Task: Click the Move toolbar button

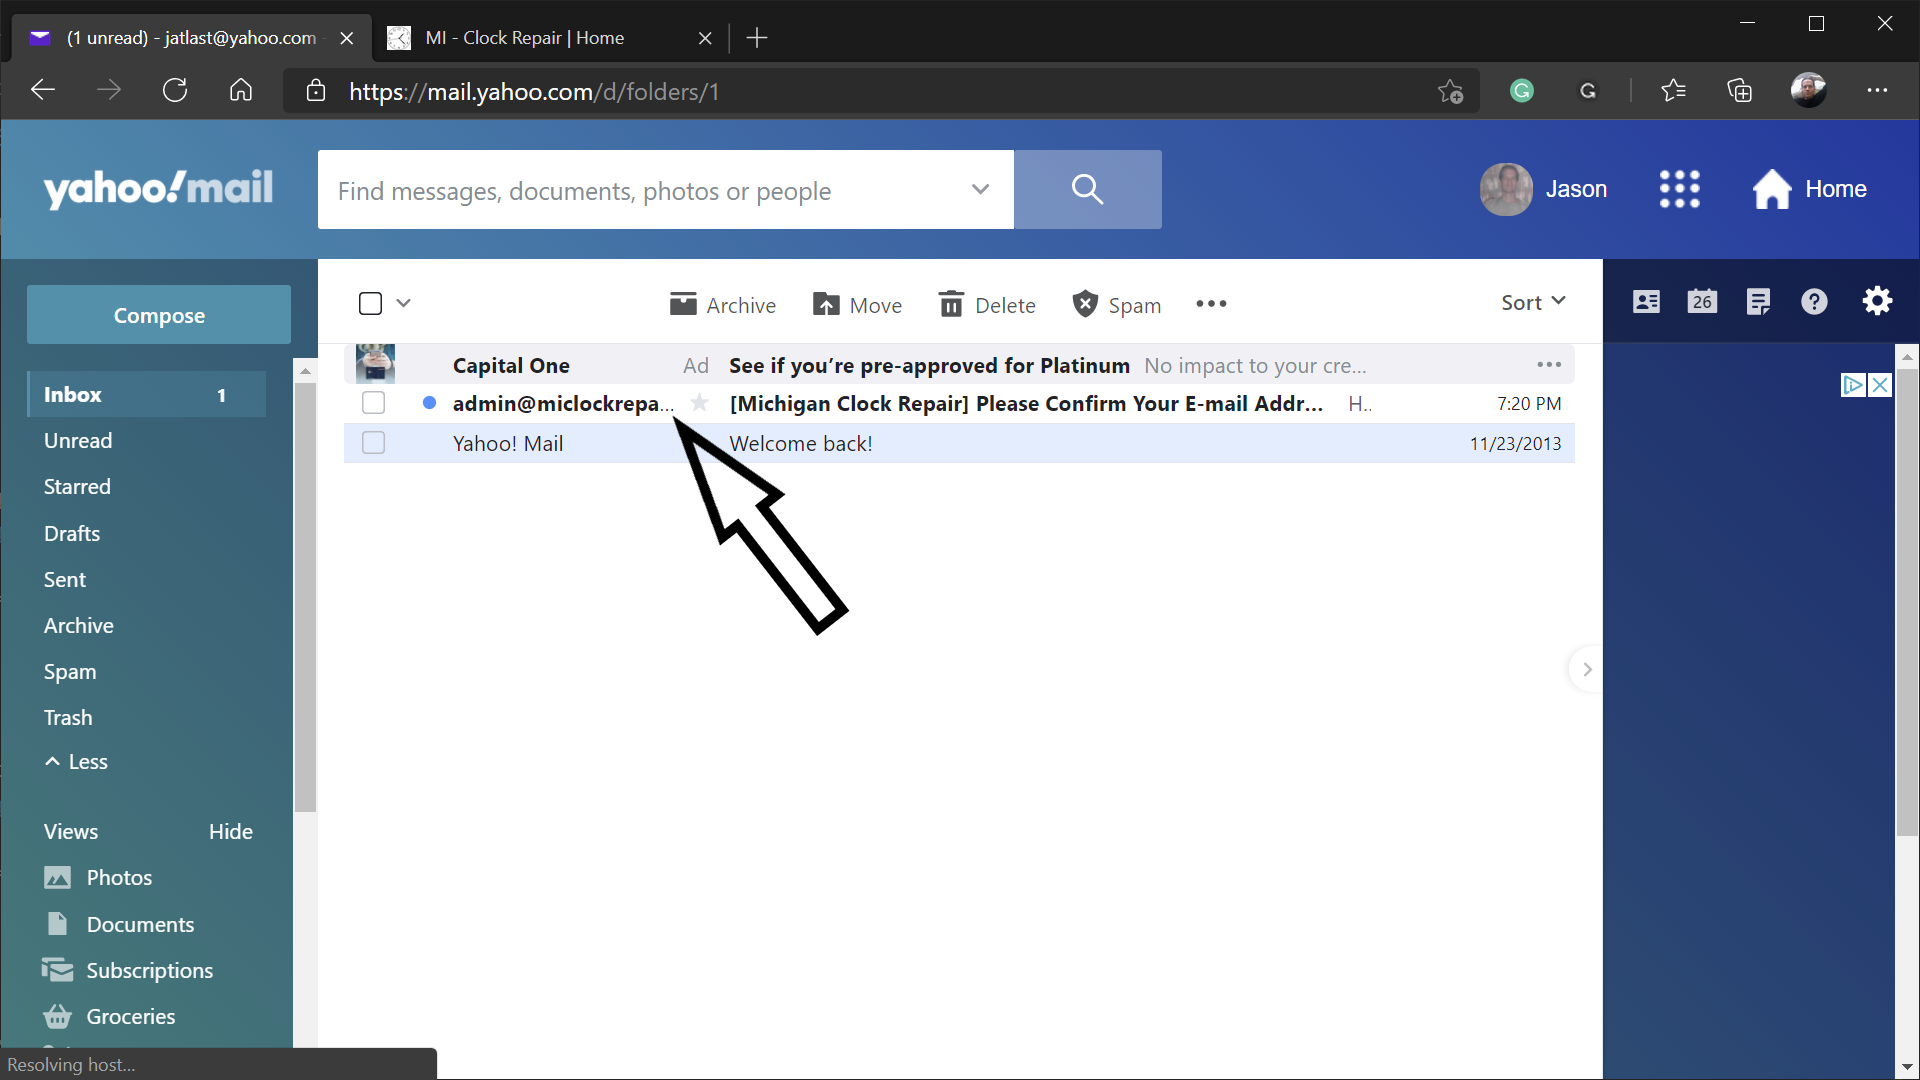Action: pos(858,304)
